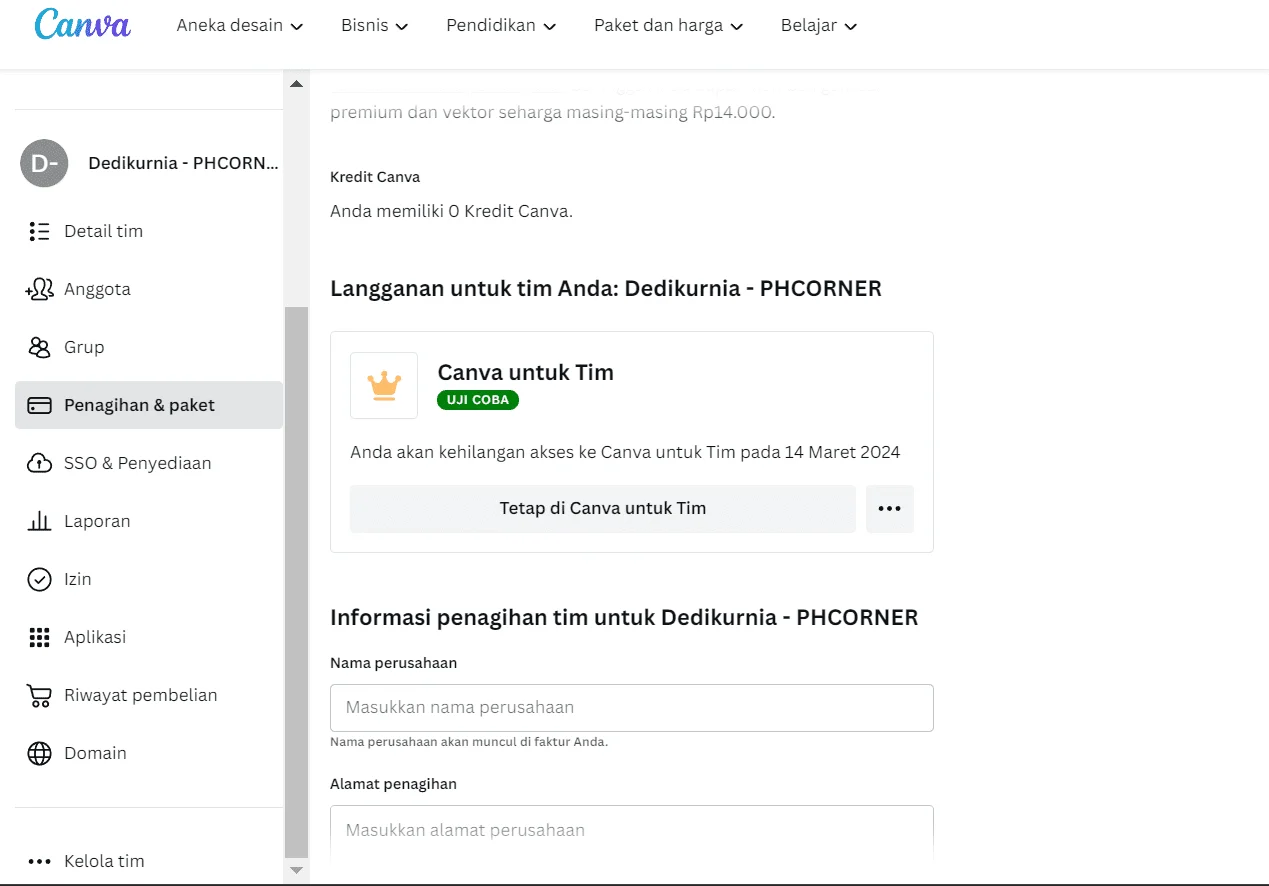
Task: Click the Anggota people icon
Action: click(x=39, y=289)
